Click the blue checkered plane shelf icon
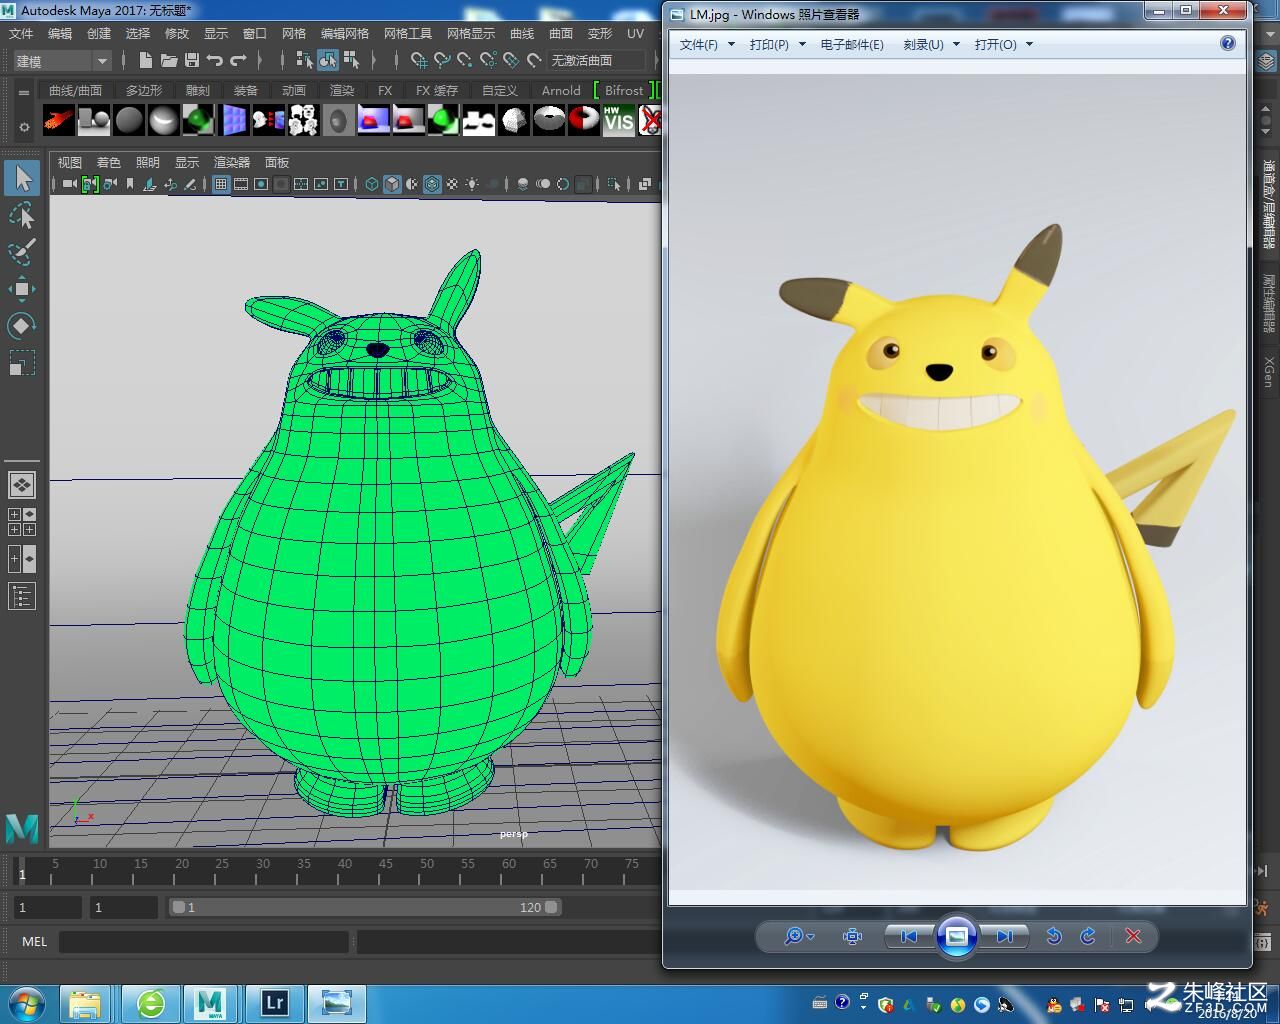This screenshot has height=1024, width=1280. point(234,121)
